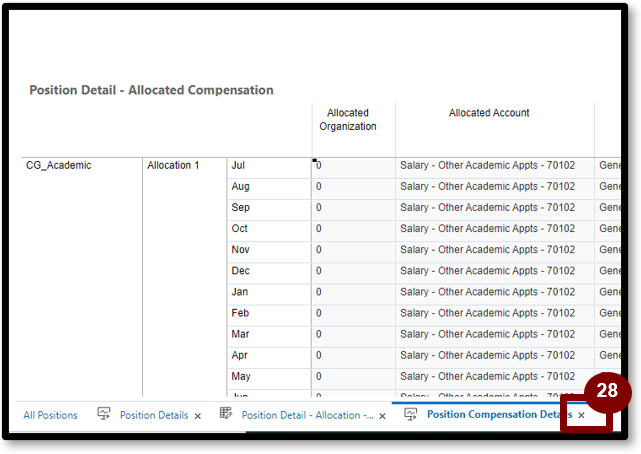Click Allocated Organization cell for Apr
641x454 pixels.
coord(354,356)
